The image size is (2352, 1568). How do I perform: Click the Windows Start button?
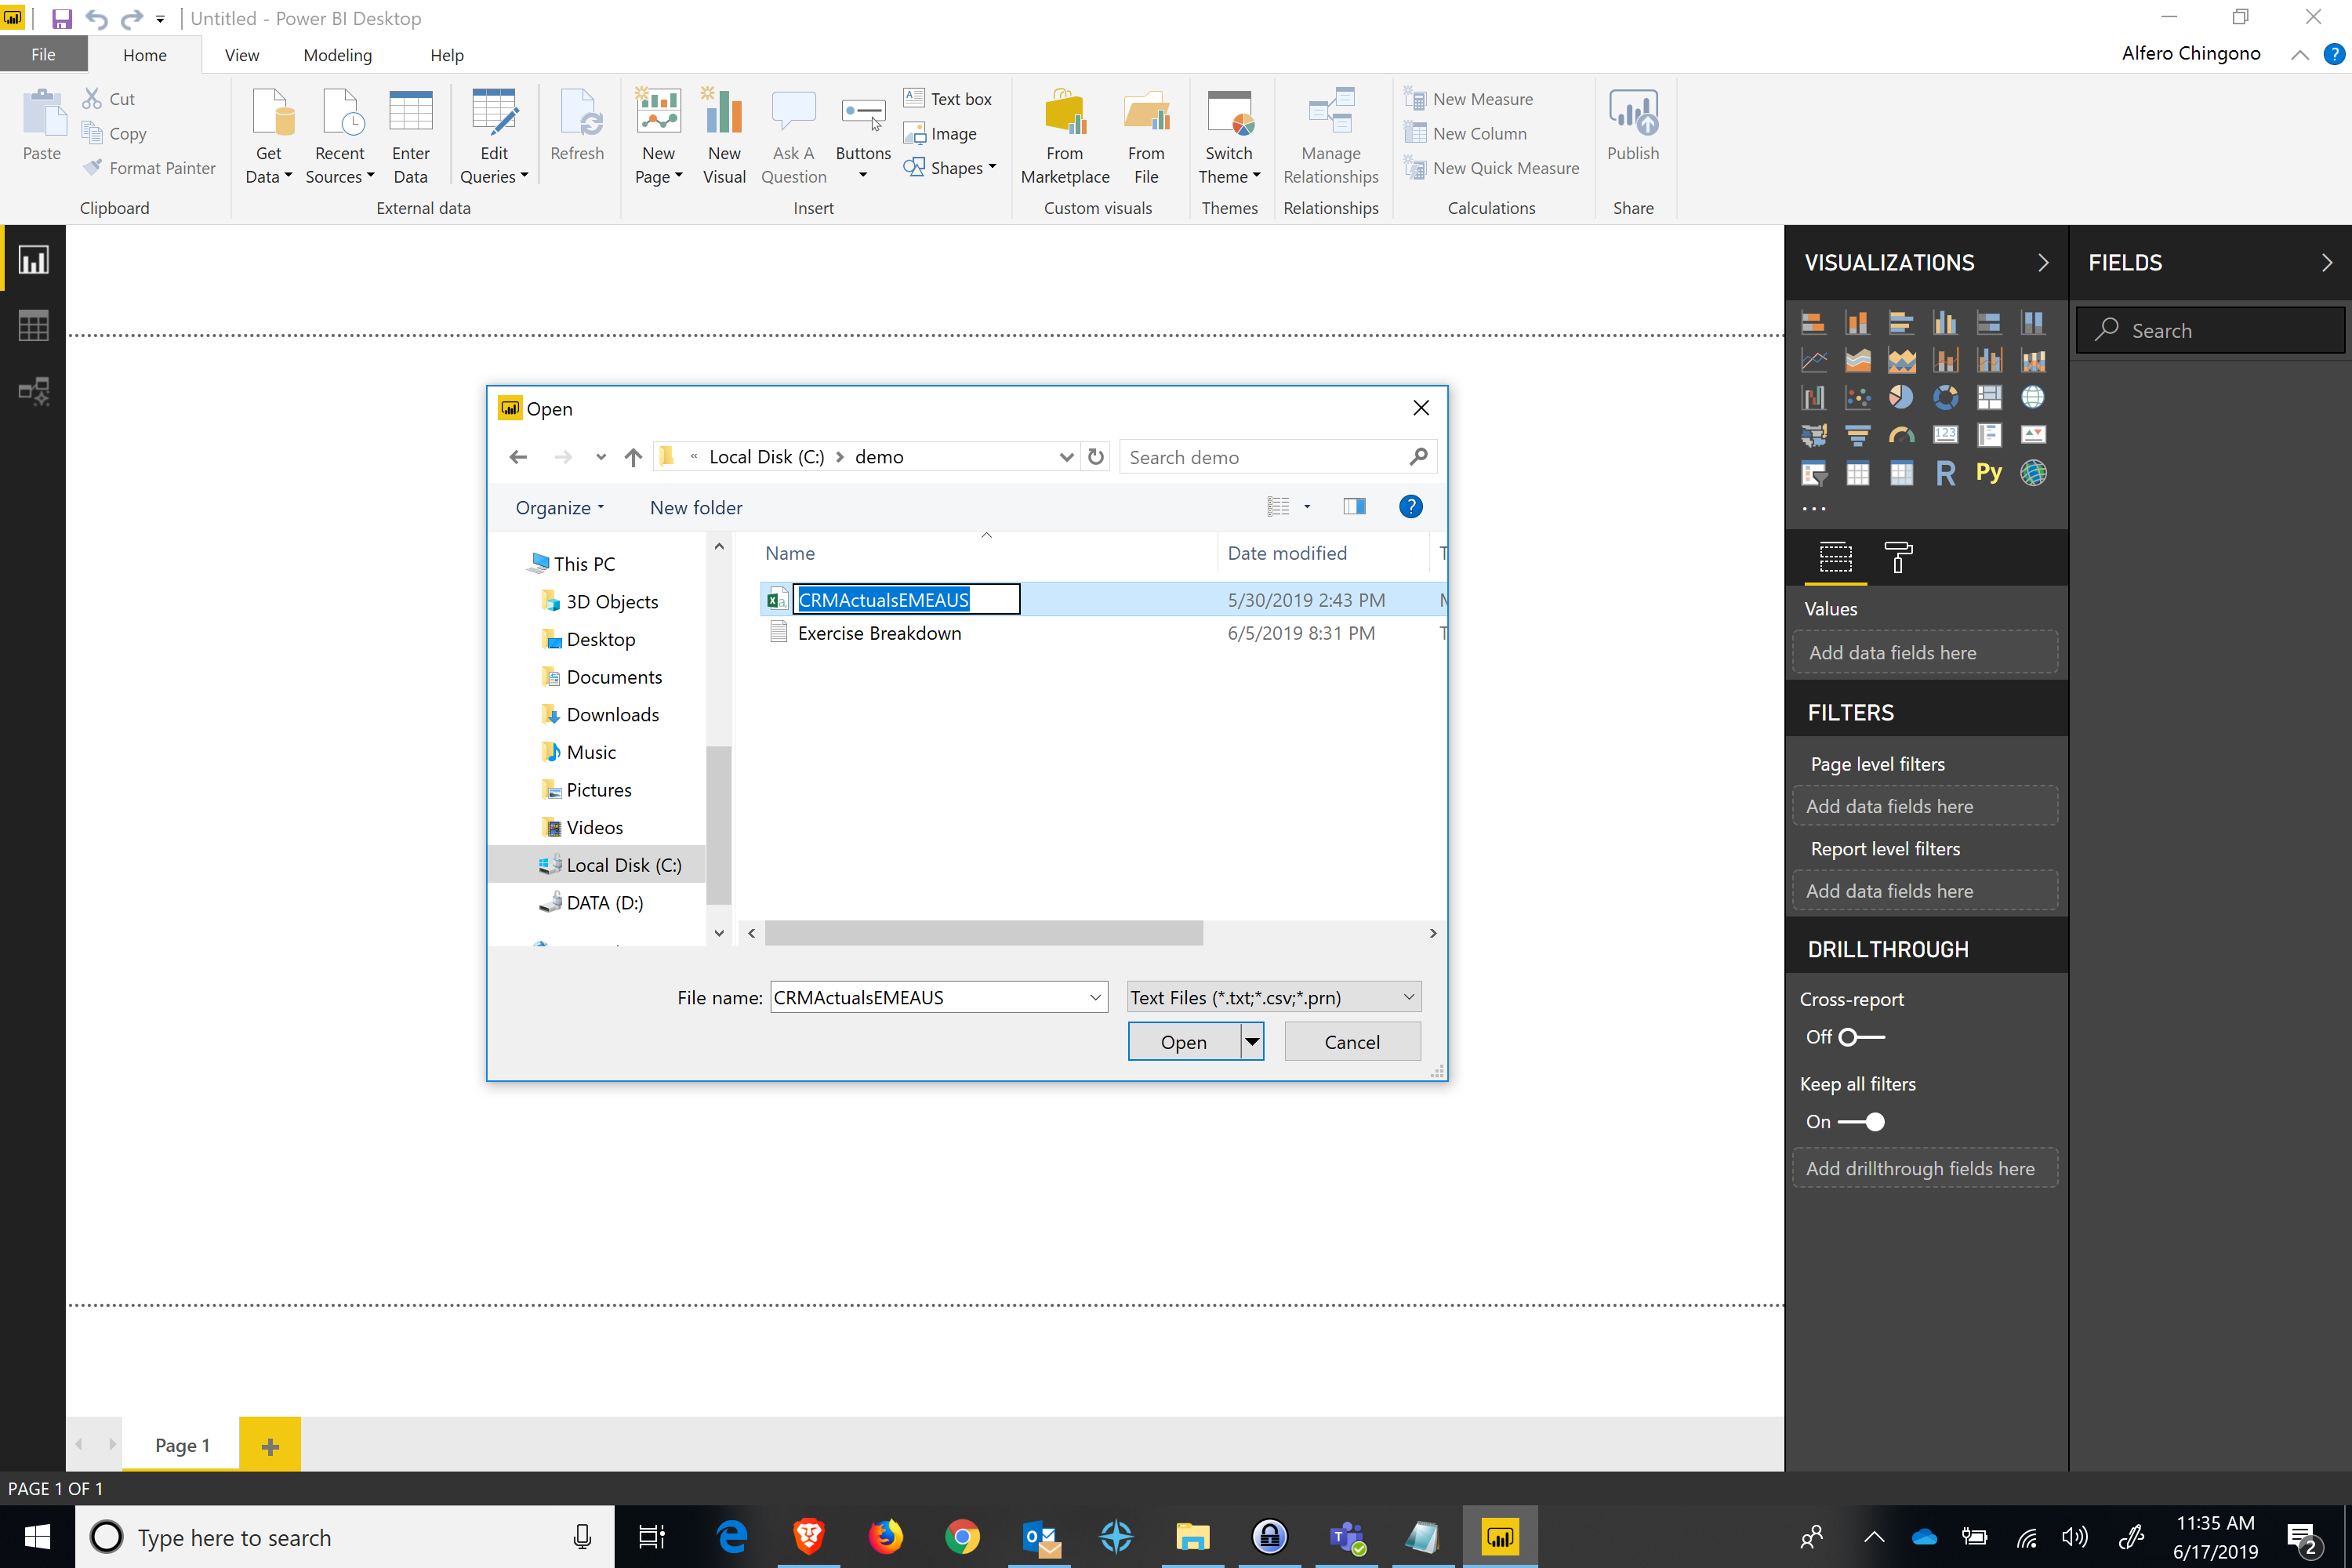[37, 1536]
